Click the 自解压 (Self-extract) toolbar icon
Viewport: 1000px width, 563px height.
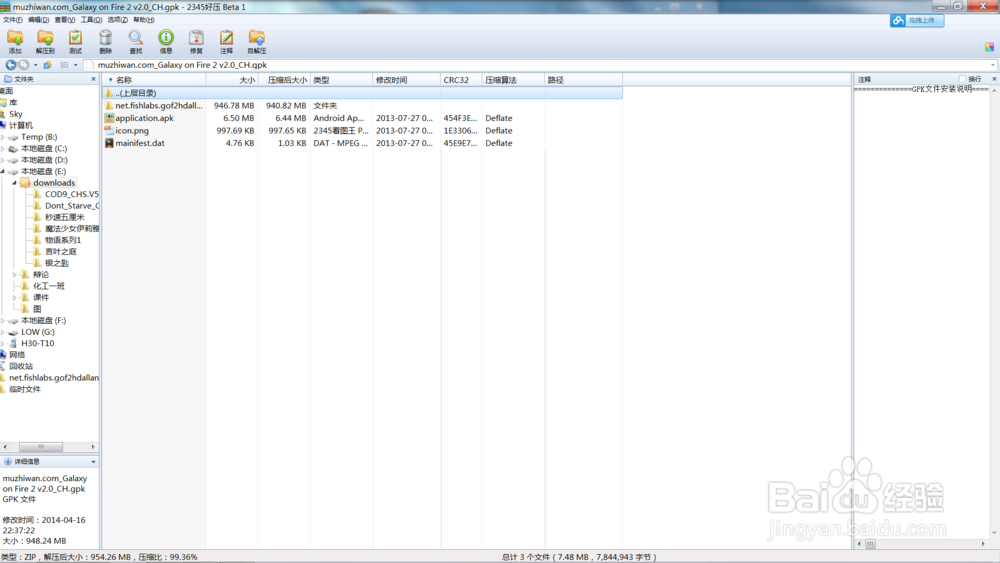(x=256, y=41)
